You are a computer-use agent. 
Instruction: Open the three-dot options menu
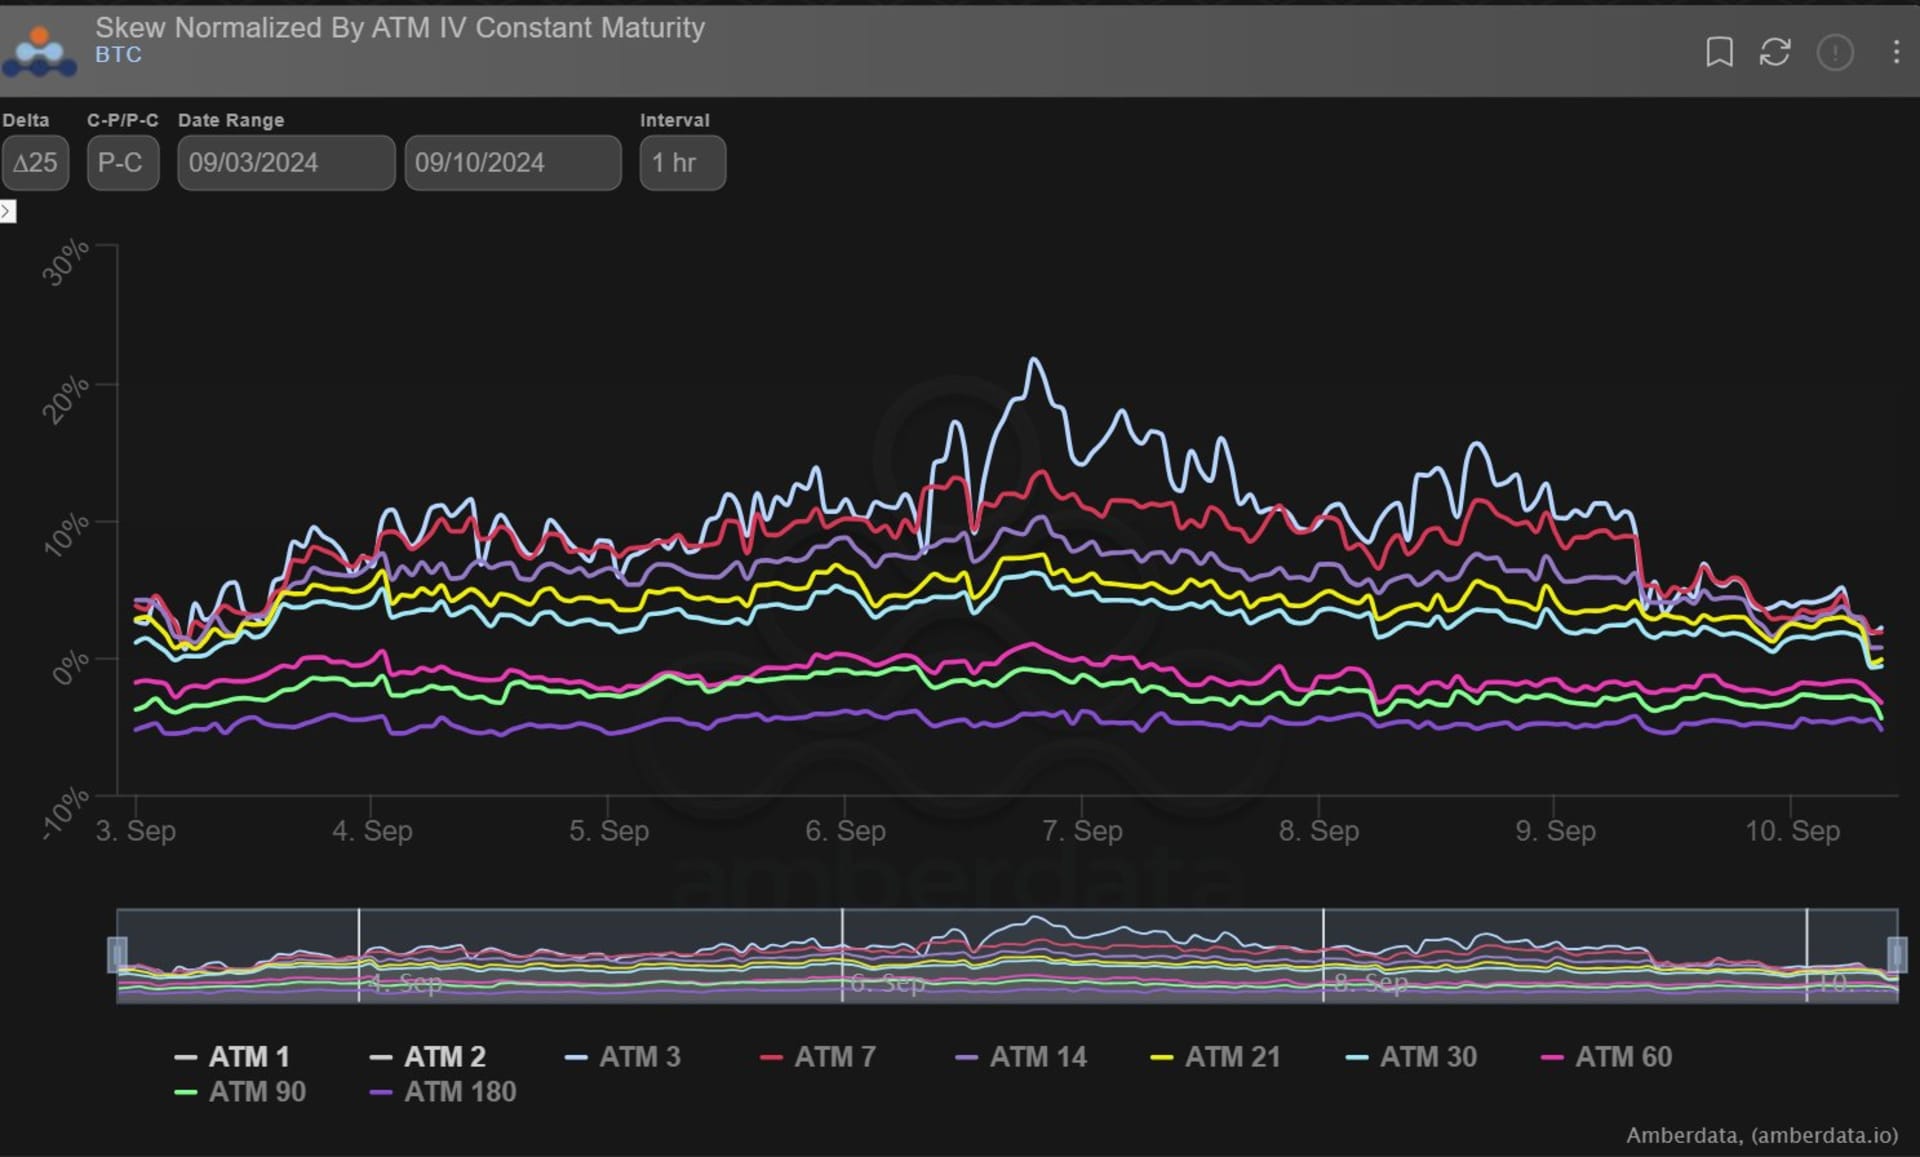pos(1896,52)
